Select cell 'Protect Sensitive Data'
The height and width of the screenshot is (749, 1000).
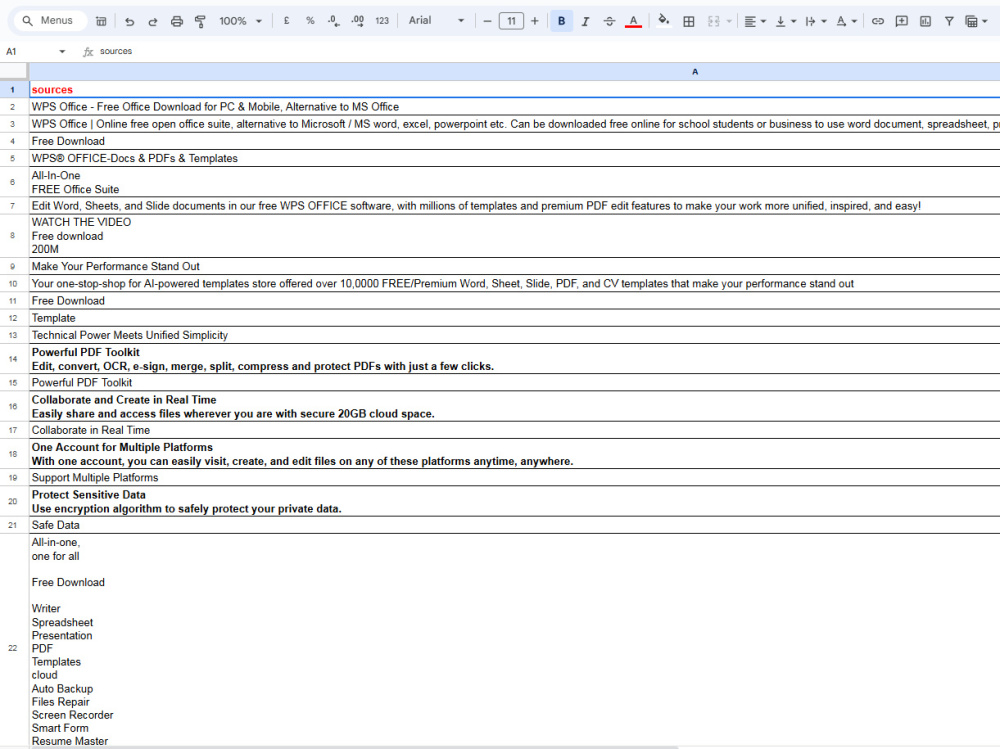pos(514,501)
